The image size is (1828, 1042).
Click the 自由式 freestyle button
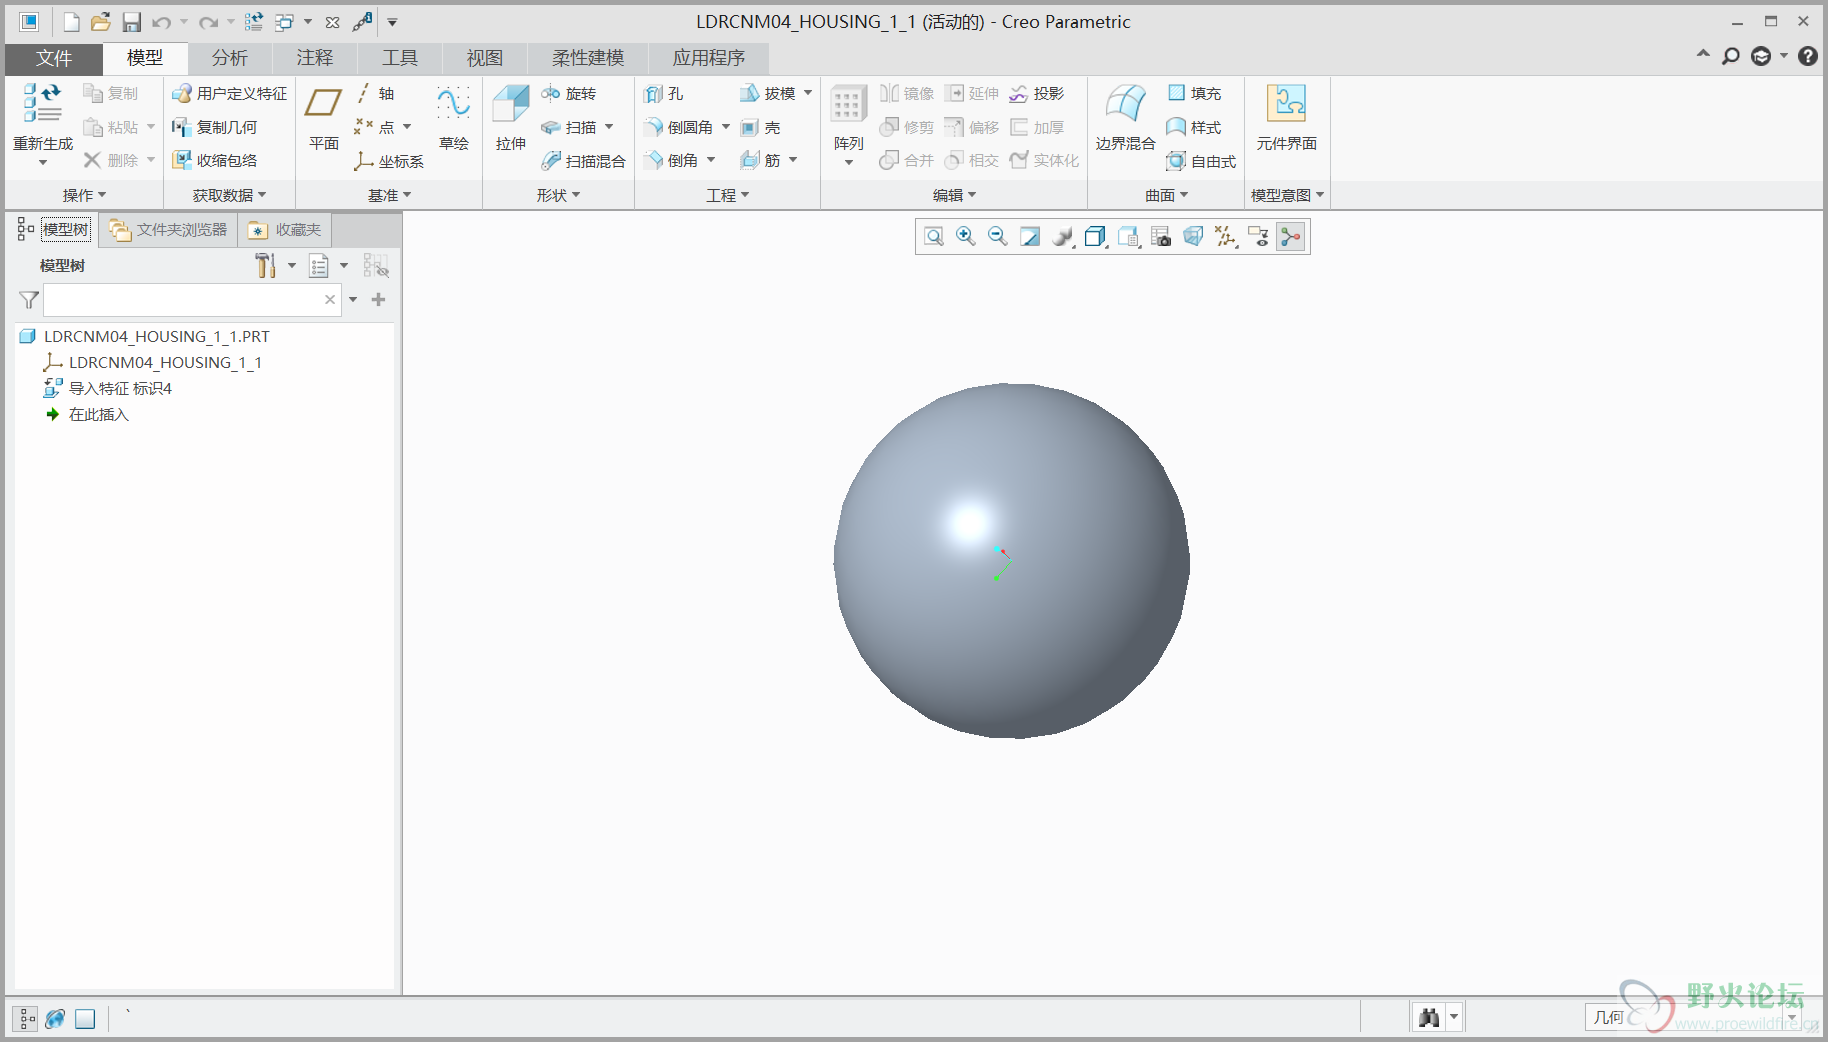coord(1202,161)
